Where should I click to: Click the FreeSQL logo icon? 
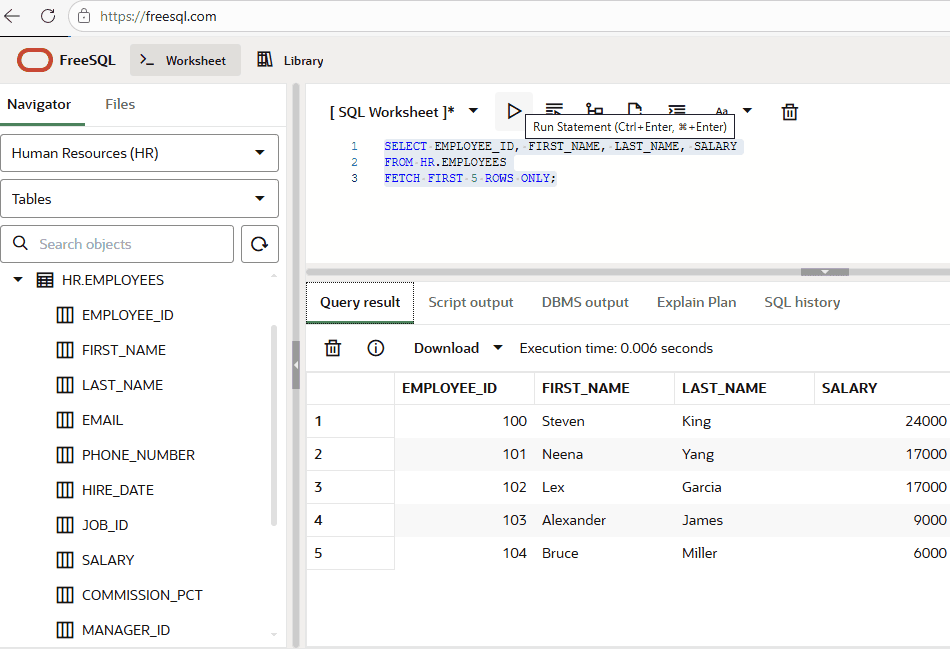click(x=33, y=60)
